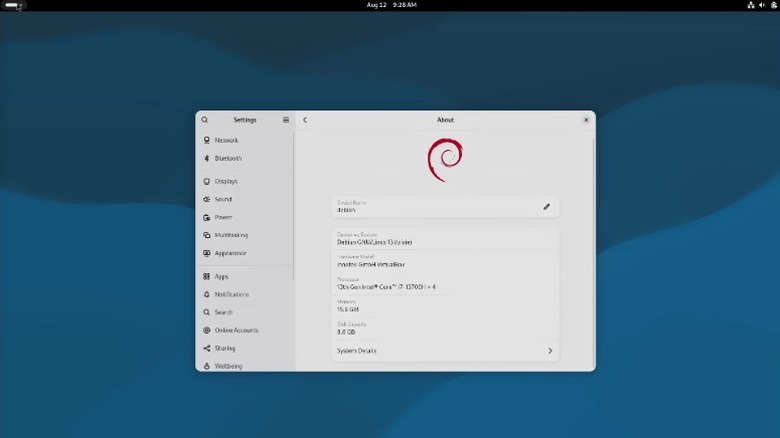The height and width of the screenshot is (438, 780).
Task: Open network status icon in top bar
Action: [x=751, y=5]
